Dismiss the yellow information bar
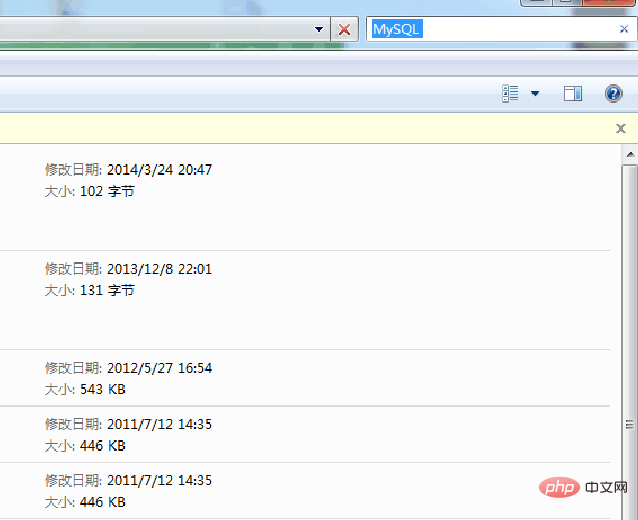The width and height of the screenshot is (638, 520). point(621,129)
